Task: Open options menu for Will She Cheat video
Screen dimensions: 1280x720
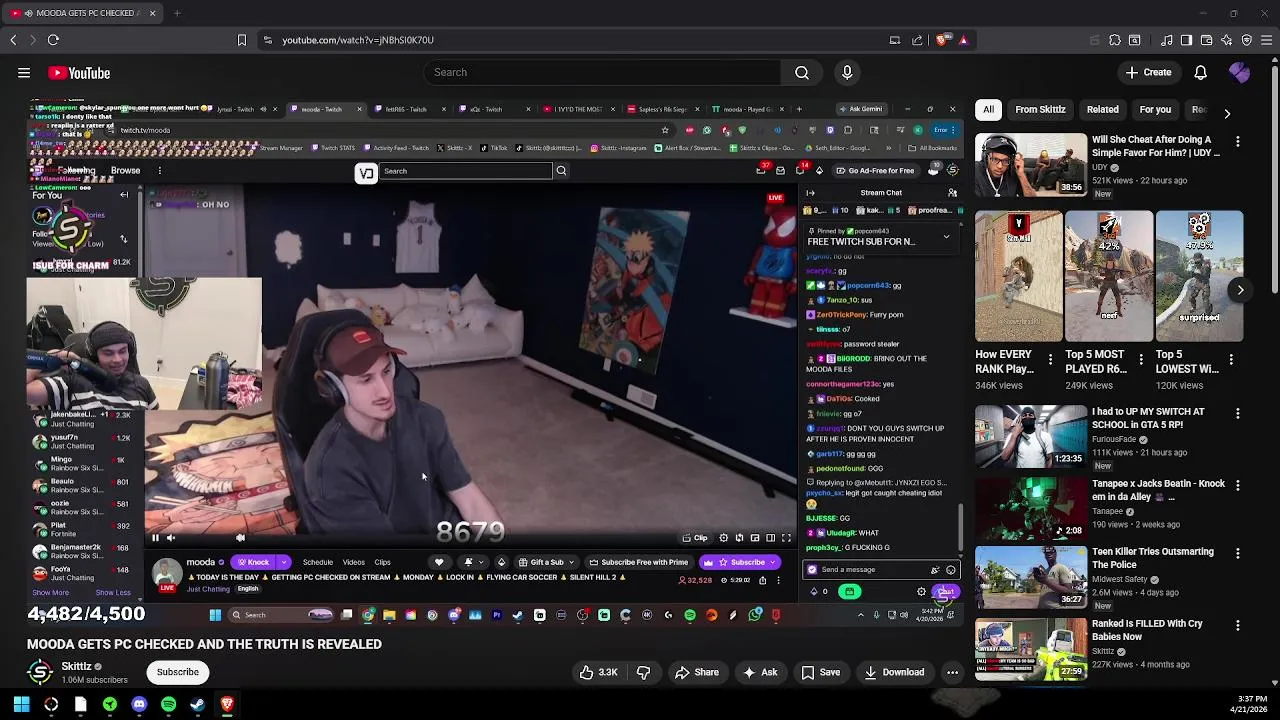Action: 1237,142
